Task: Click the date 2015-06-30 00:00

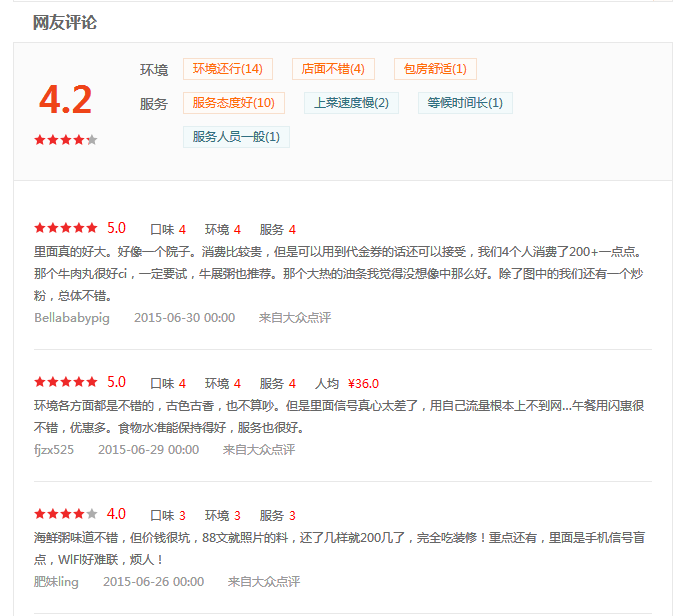Action: point(184,317)
